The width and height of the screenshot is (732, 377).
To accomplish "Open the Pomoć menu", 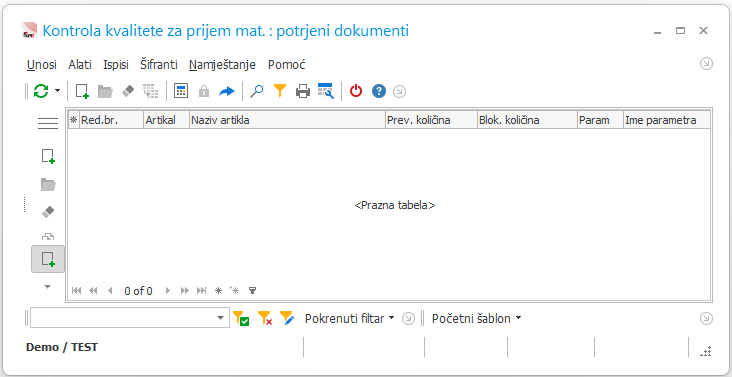I will (287, 65).
